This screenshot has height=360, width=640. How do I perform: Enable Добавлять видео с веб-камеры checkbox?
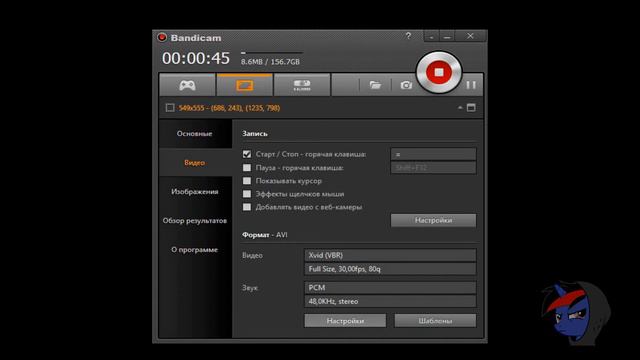tap(247, 207)
